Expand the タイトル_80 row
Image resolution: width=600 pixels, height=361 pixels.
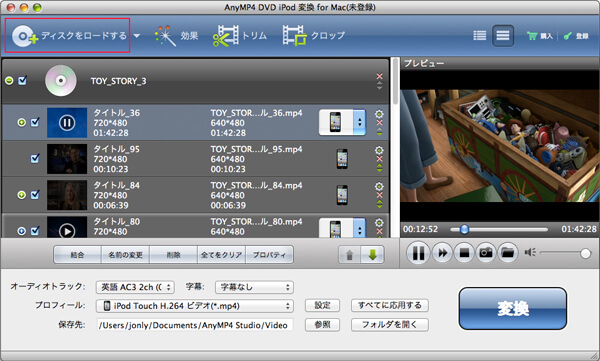pyautogui.click(x=21, y=231)
